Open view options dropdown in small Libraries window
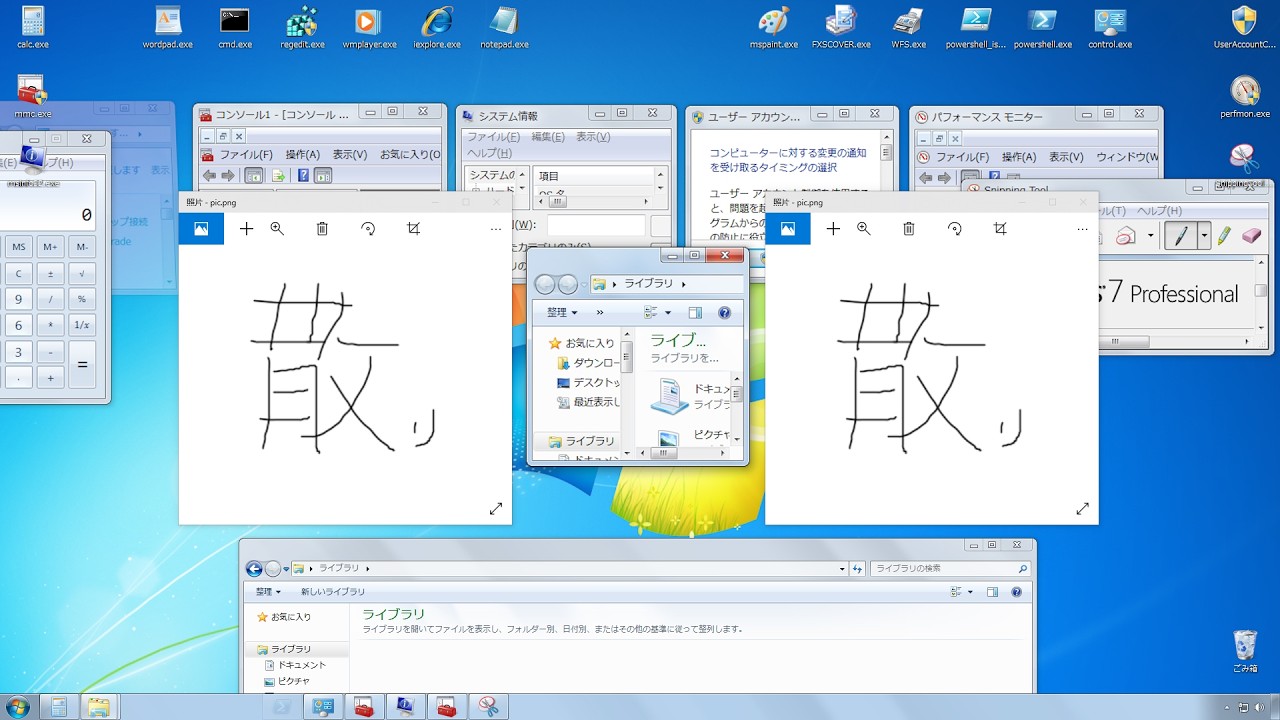The height and width of the screenshot is (720, 1280). pos(668,313)
